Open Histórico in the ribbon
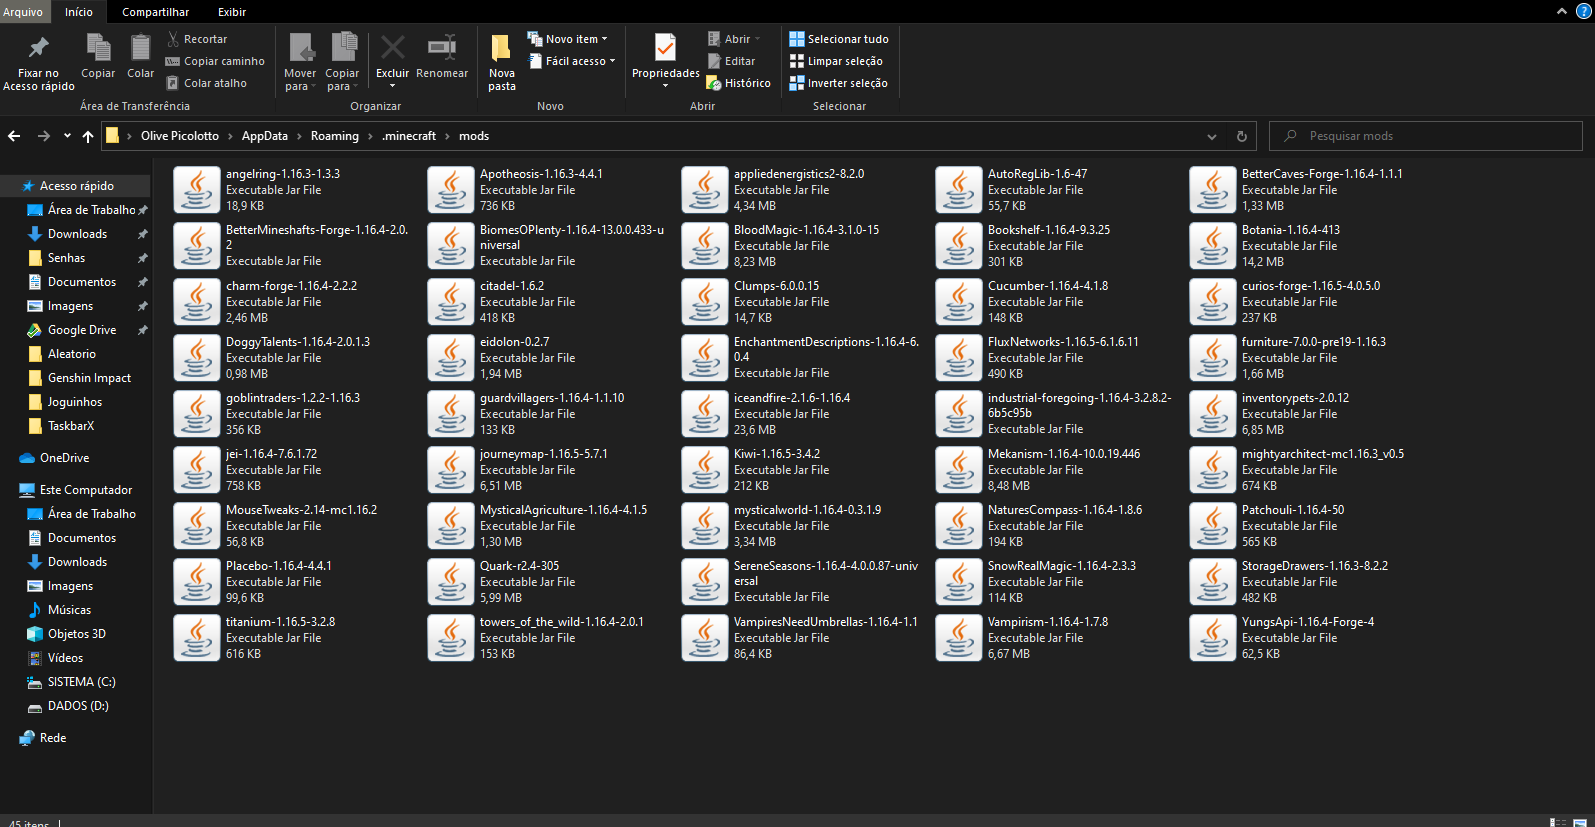Screen dimensions: 1595x827 tap(738, 83)
